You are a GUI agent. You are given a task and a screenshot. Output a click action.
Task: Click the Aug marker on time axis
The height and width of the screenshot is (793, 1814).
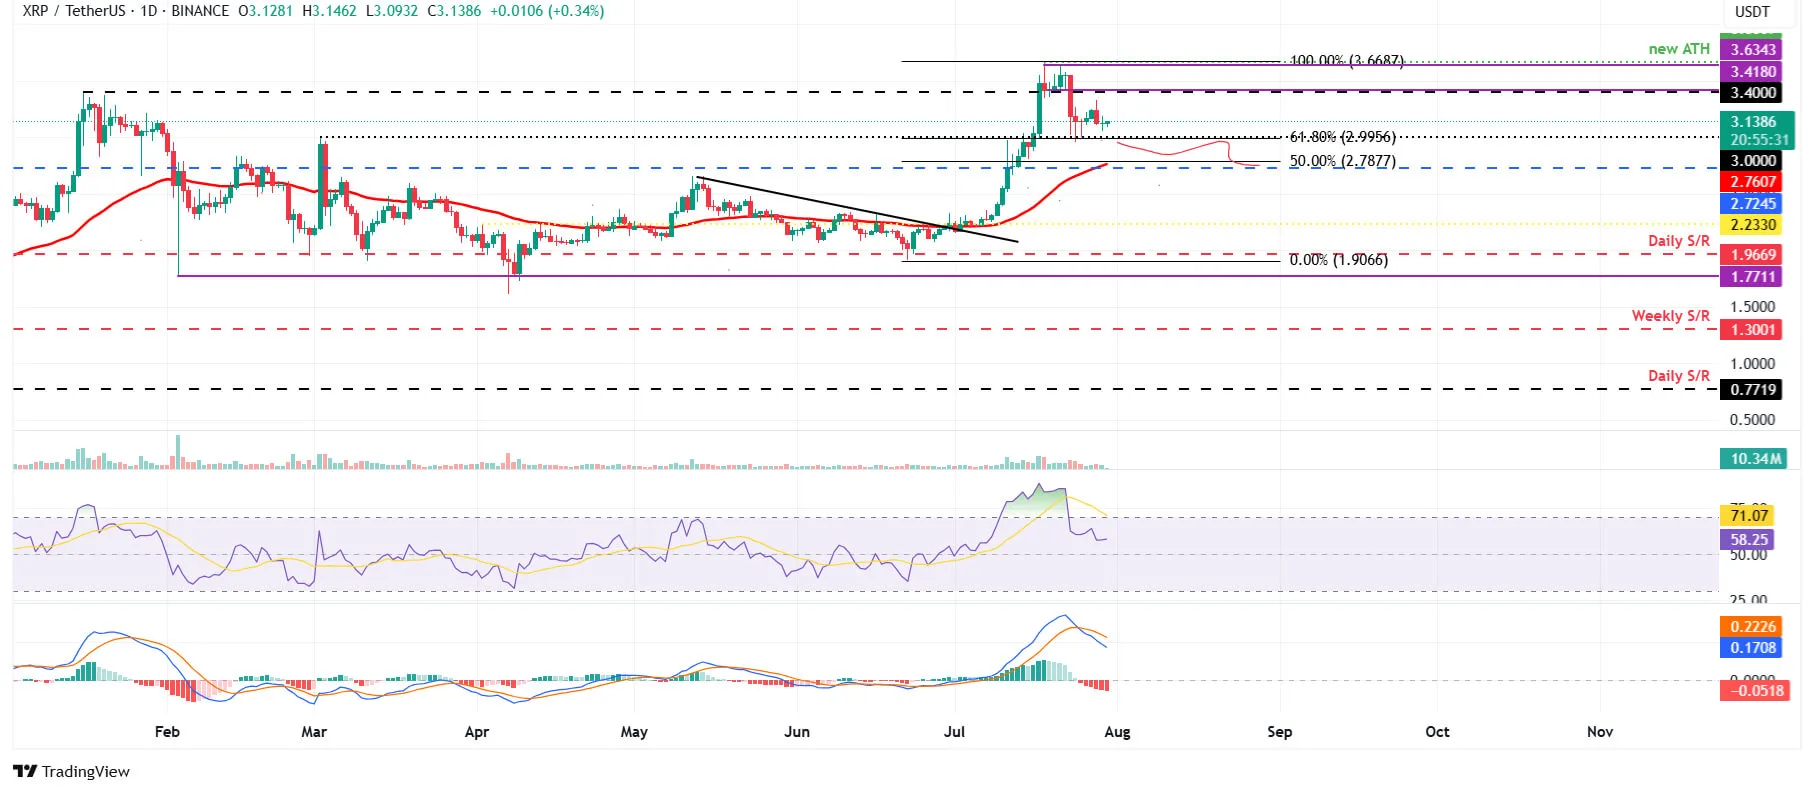(x=1117, y=732)
